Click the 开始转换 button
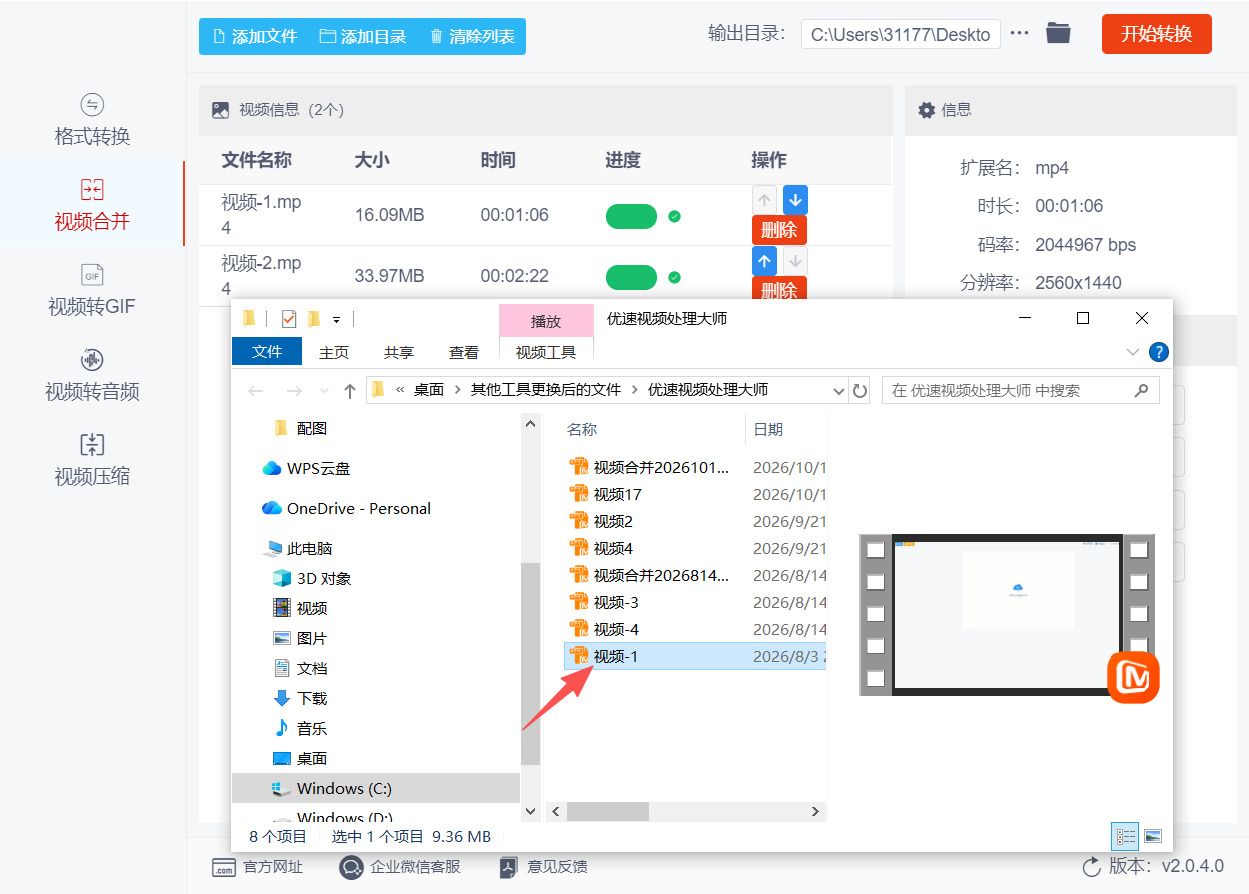 tap(1156, 34)
